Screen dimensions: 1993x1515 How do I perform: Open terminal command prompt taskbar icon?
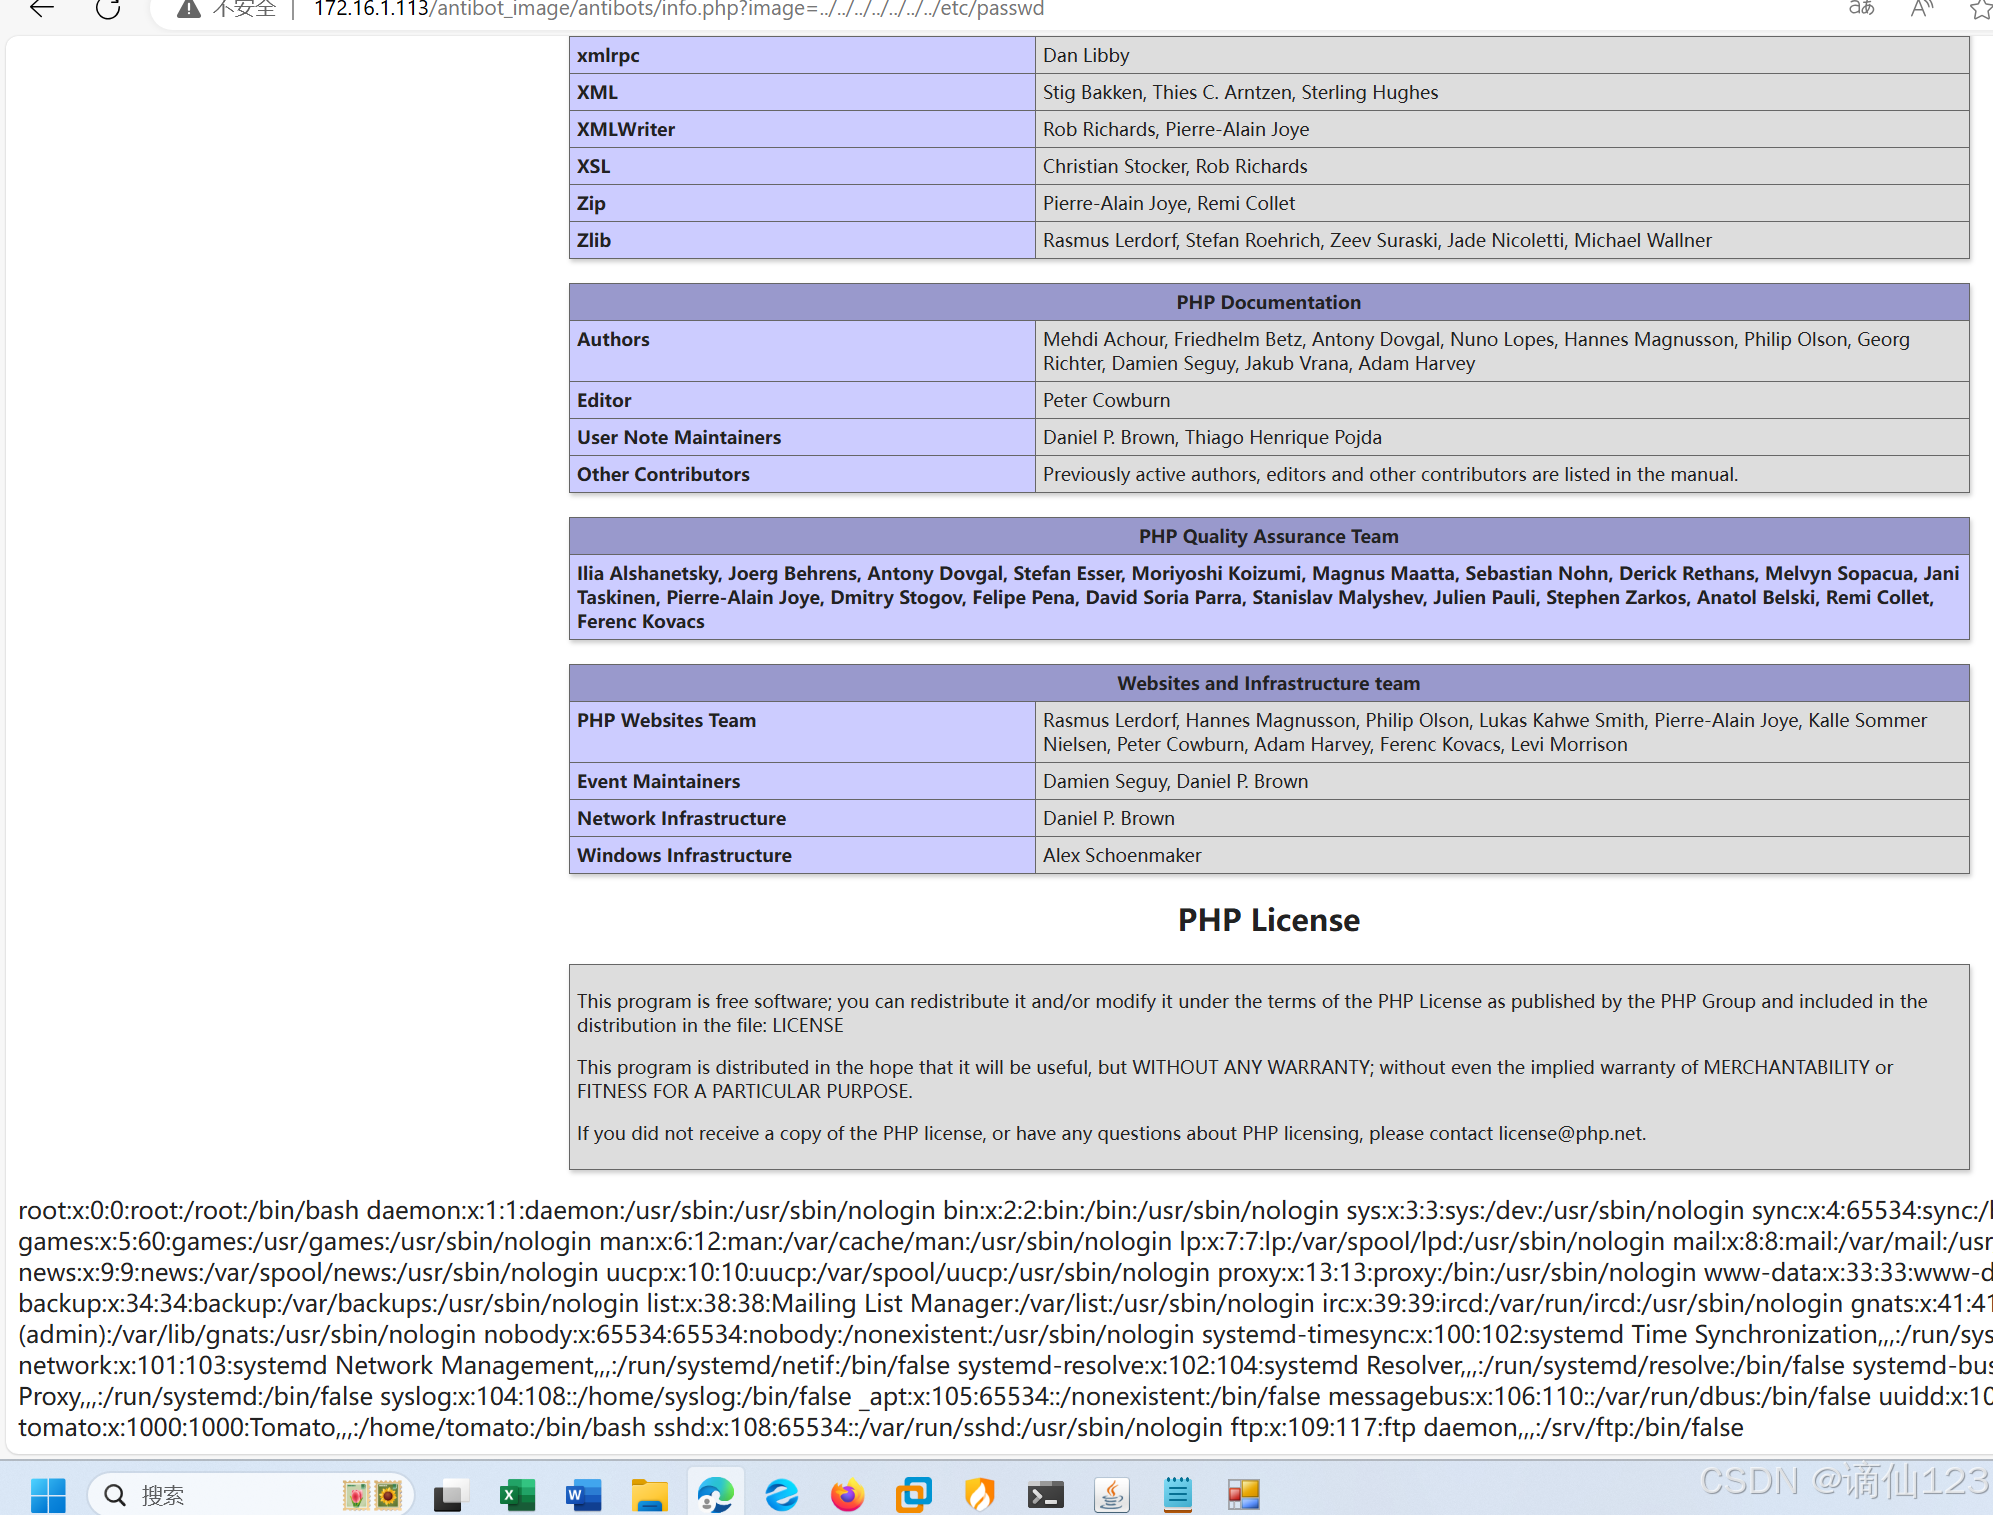[1045, 1495]
